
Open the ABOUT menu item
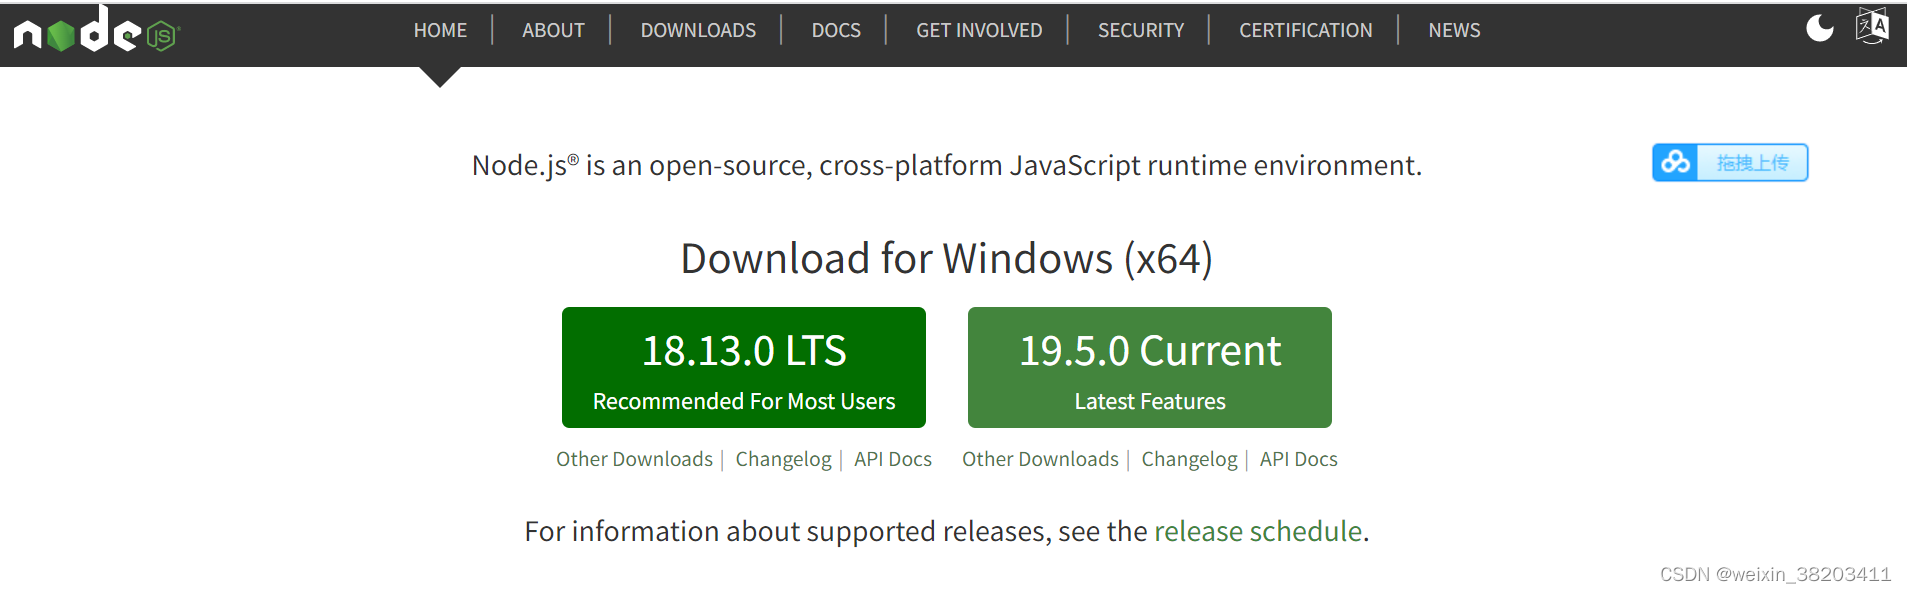click(x=553, y=31)
